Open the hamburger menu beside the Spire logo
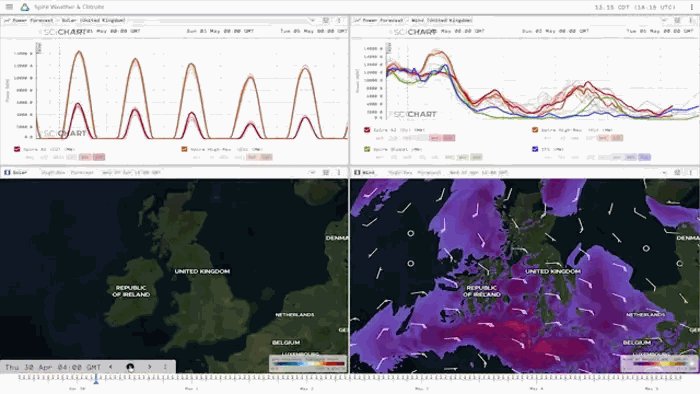 (9, 7)
